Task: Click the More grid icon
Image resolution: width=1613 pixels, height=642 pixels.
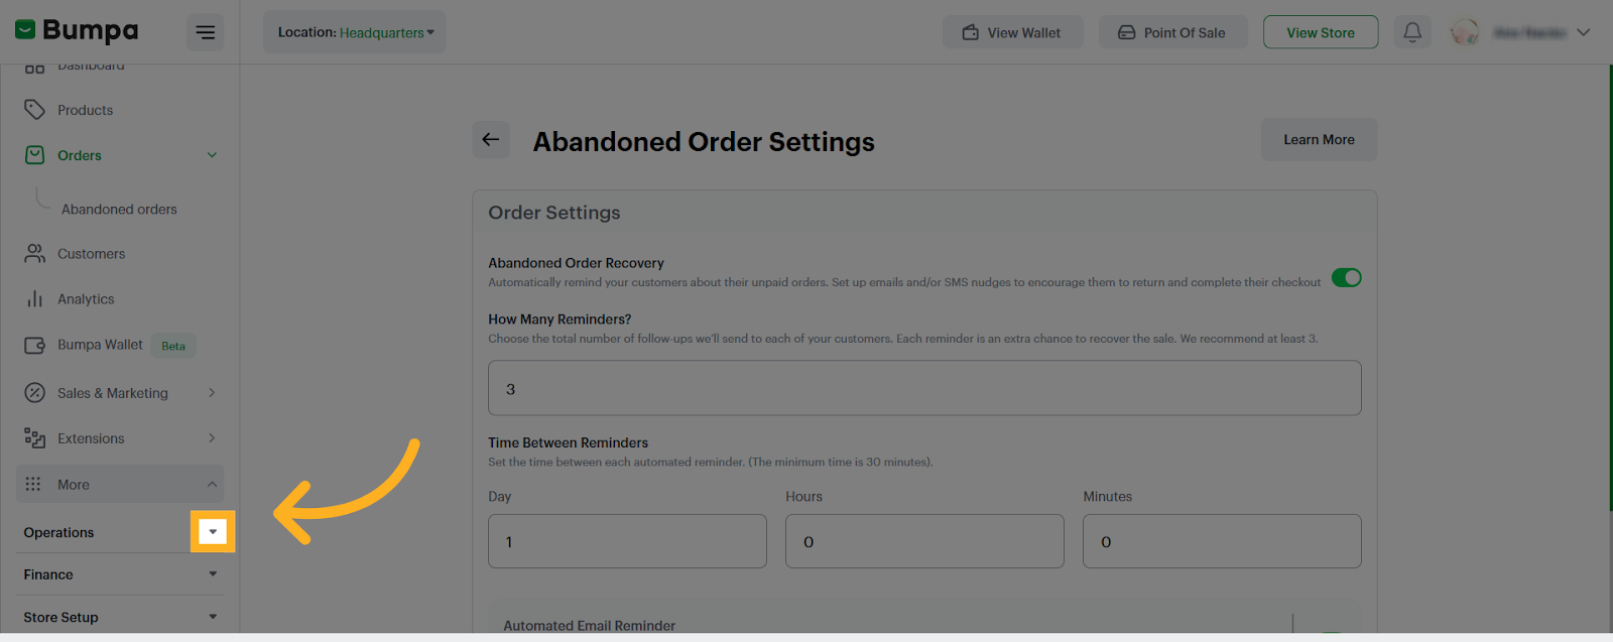Action: tap(33, 484)
